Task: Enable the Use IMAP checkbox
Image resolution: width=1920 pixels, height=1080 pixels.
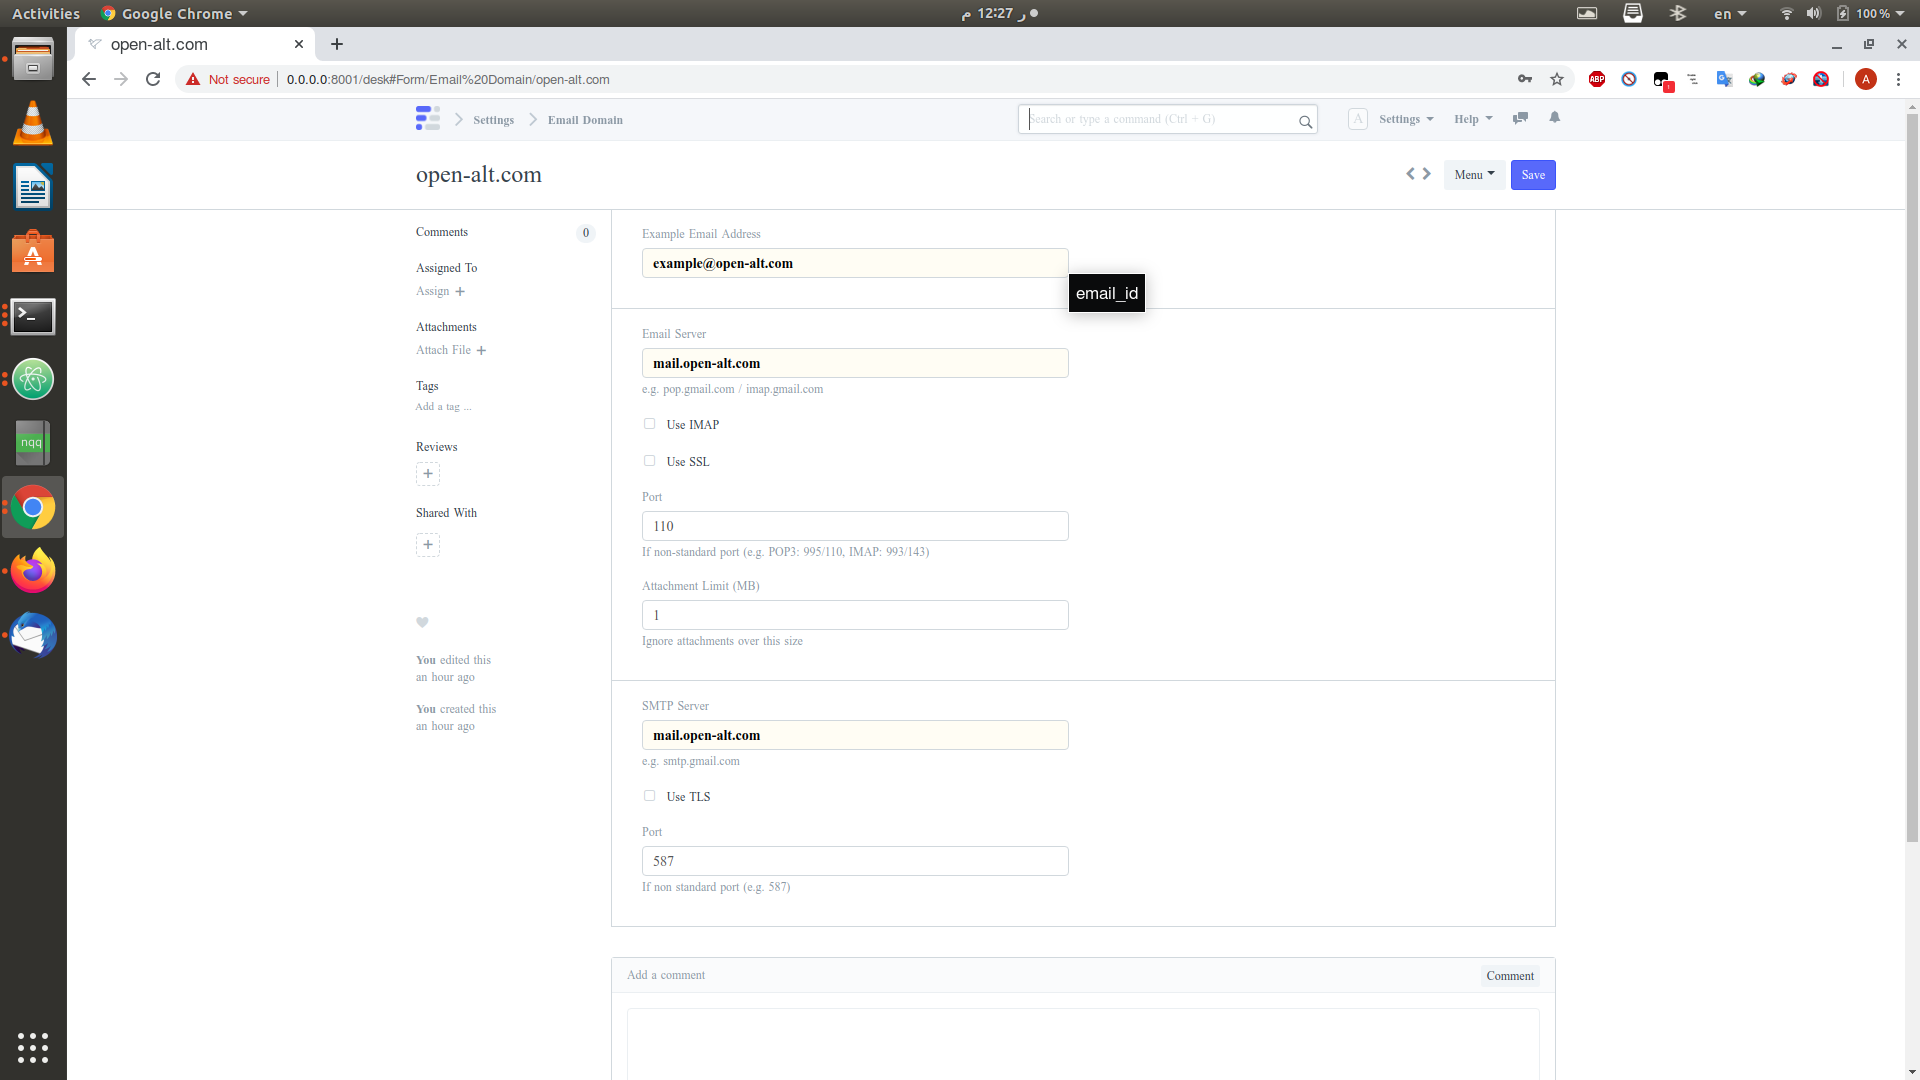Action: coord(649,424)
